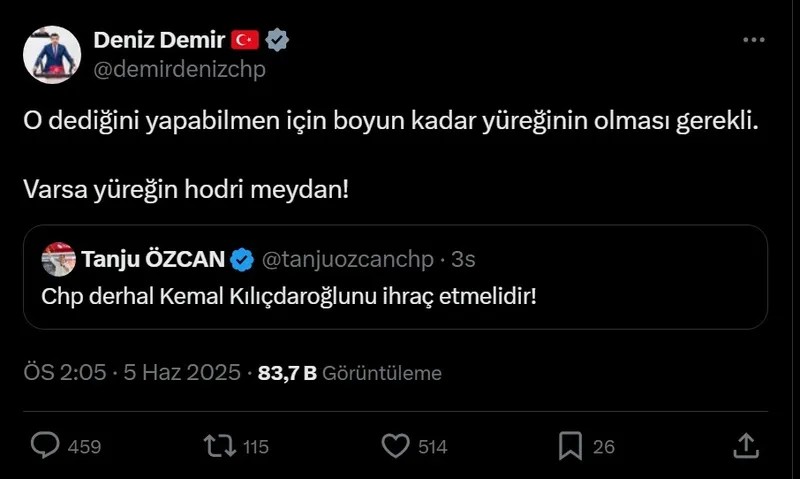Viewport: 800px width, 479px height.
Task: Like the tweet with heart icon
Action: (396, 445)
